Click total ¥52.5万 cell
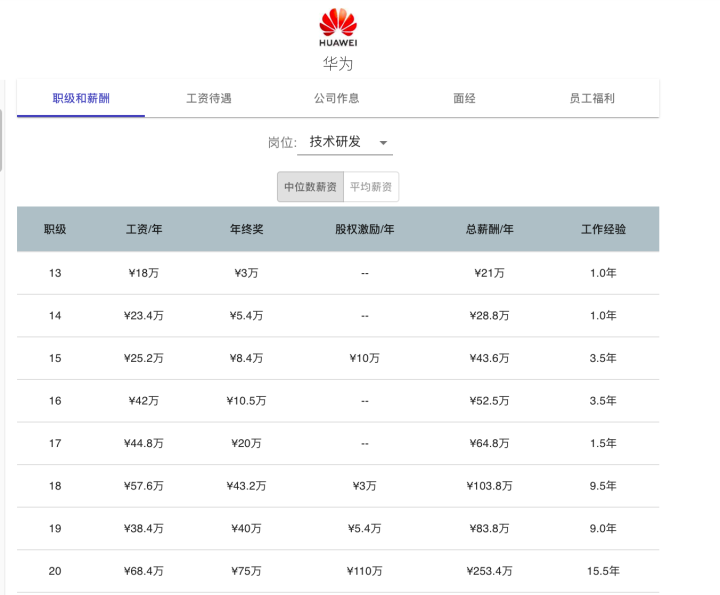Viewport: 720px width, 595px height. point(489,401)
